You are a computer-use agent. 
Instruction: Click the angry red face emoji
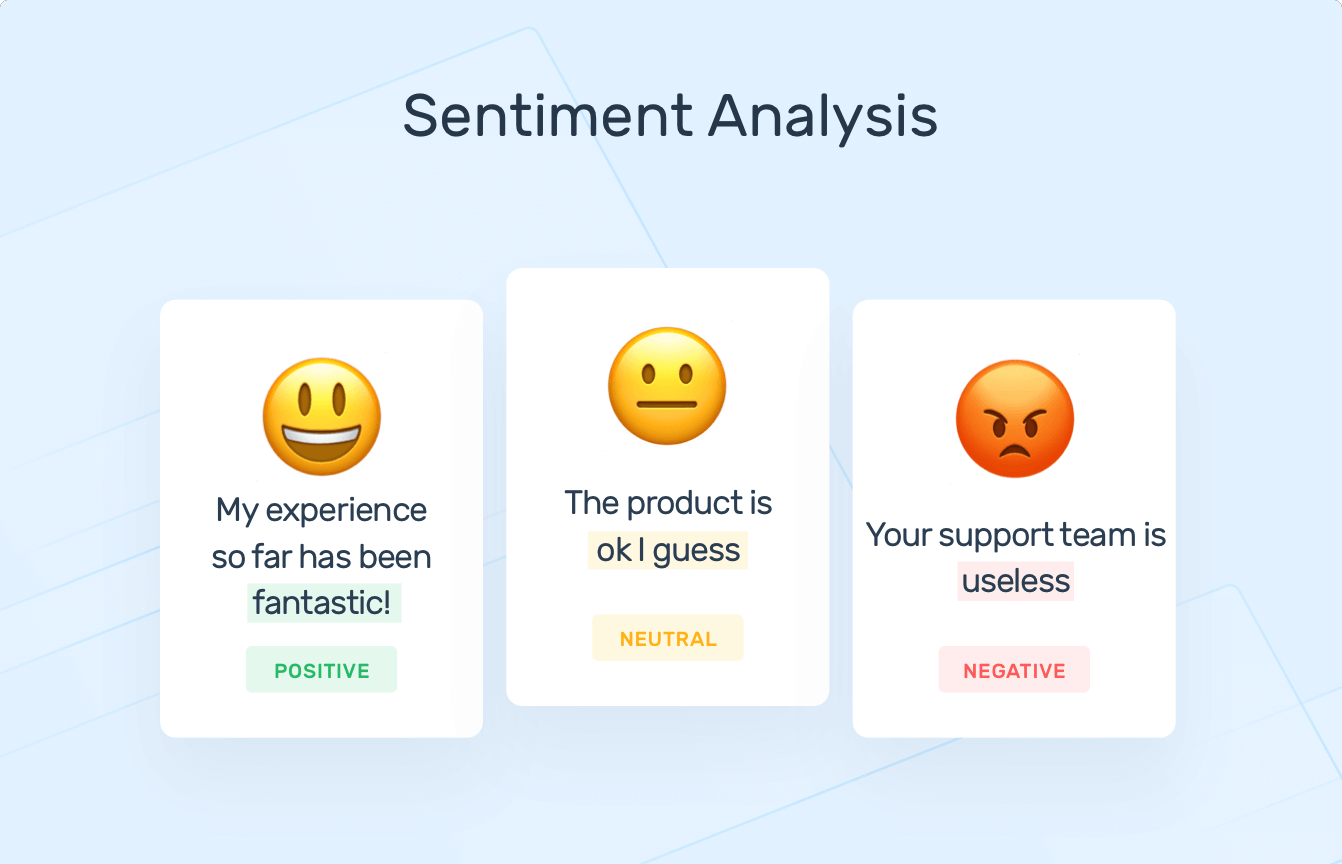[x=1014, y=418]
